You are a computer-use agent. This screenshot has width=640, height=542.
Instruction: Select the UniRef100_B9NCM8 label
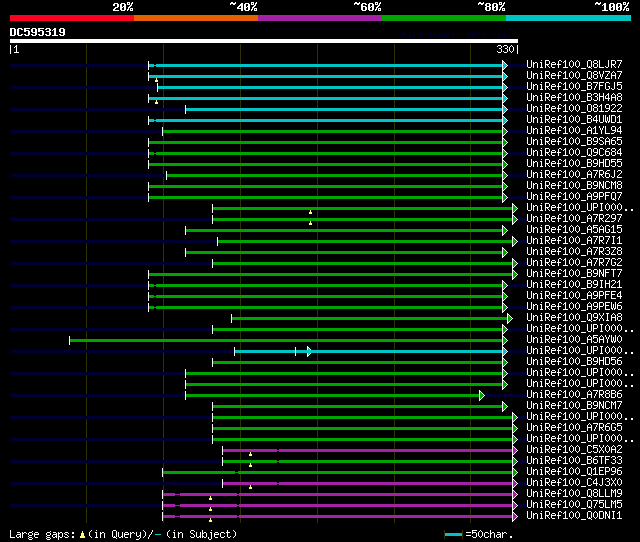click(x=574, y=186)
